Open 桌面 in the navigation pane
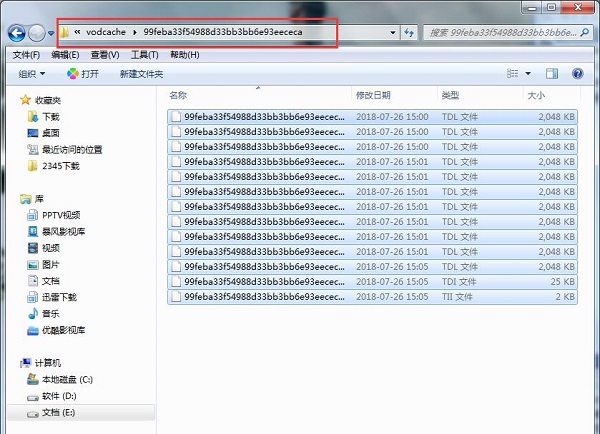This screenshot has height=434, width=600. tap(51, 133)
